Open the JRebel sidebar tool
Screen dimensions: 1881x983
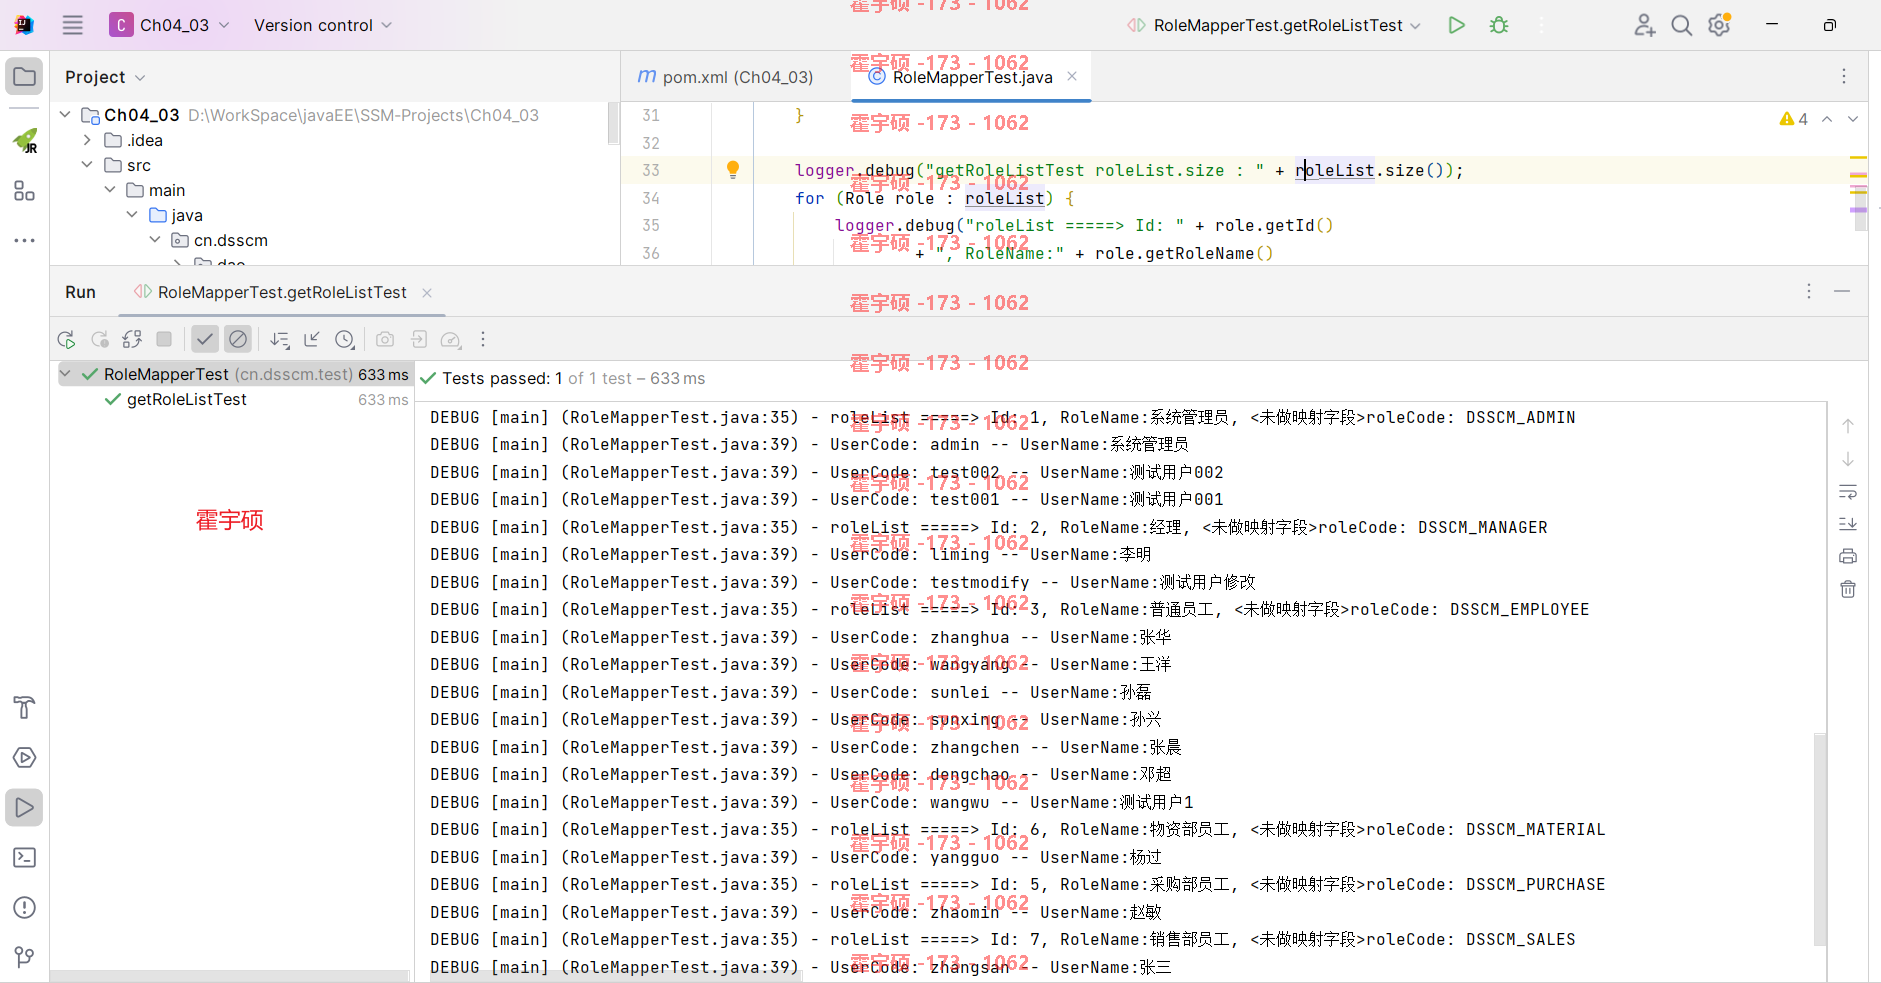tap(24, 141)
